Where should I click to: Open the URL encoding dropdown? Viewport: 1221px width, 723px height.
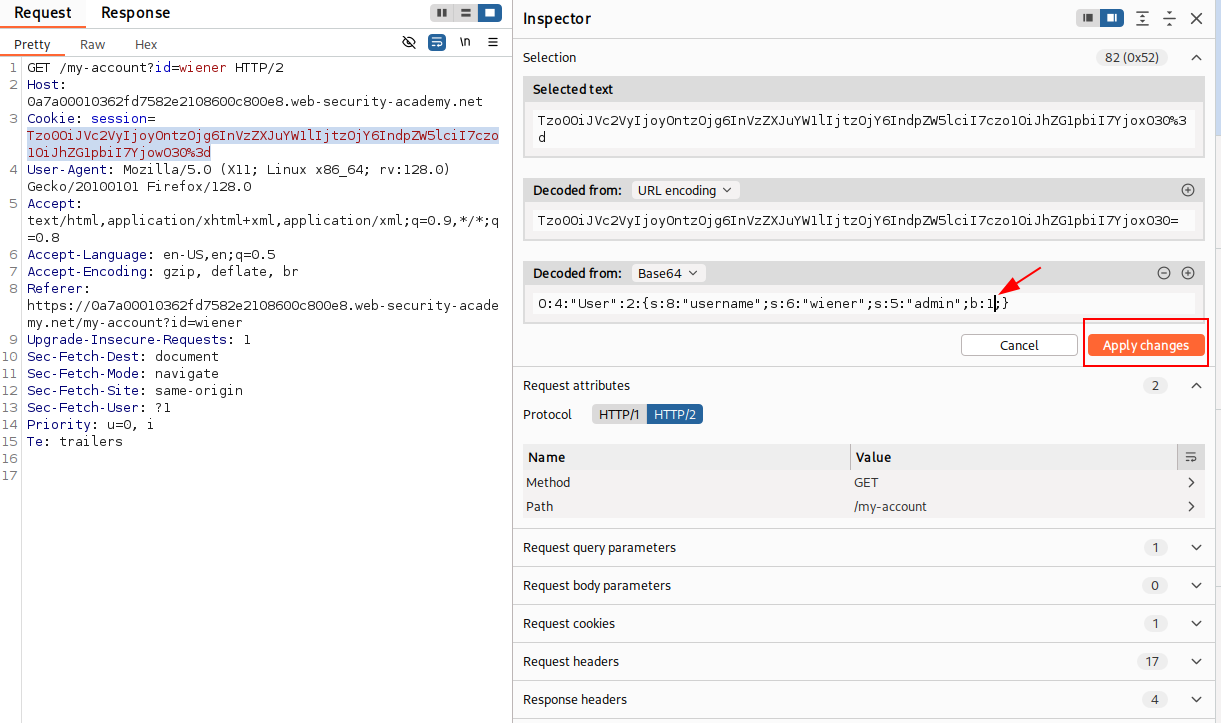[x=684, y=190]
